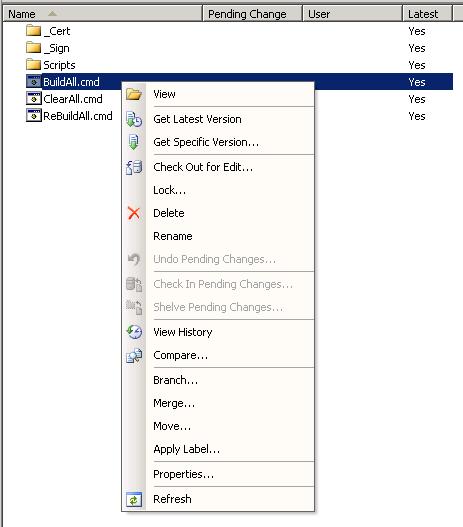Click the Yes value in _Sign row
The width and height of the screenshot is (463, 527).
pyautogui.click(x=417, y=48)
